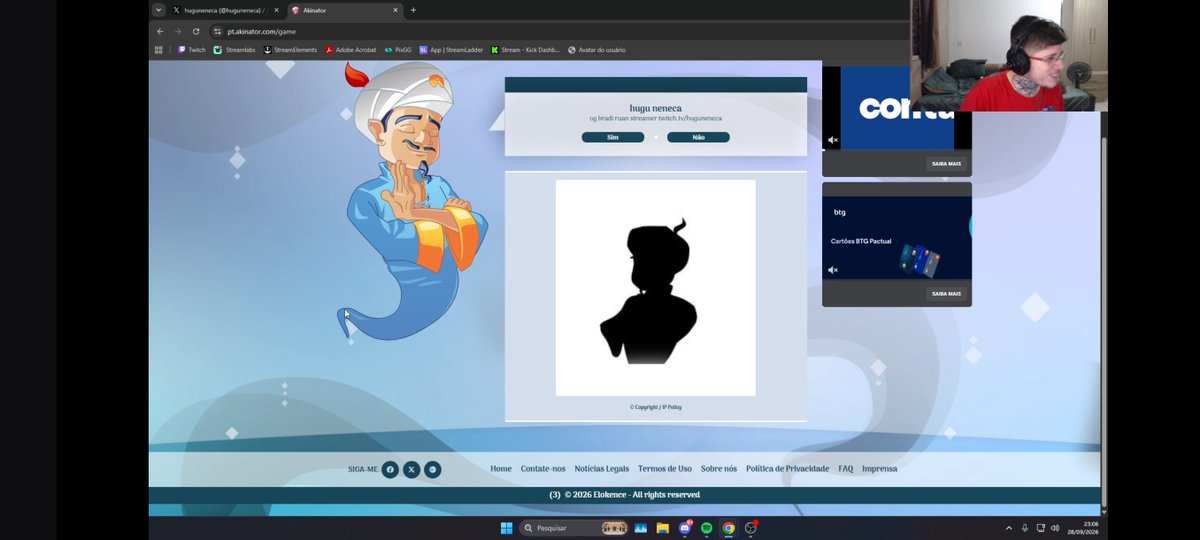
Task: Close the huguneneca X tab
Action: tap(276, 10)
